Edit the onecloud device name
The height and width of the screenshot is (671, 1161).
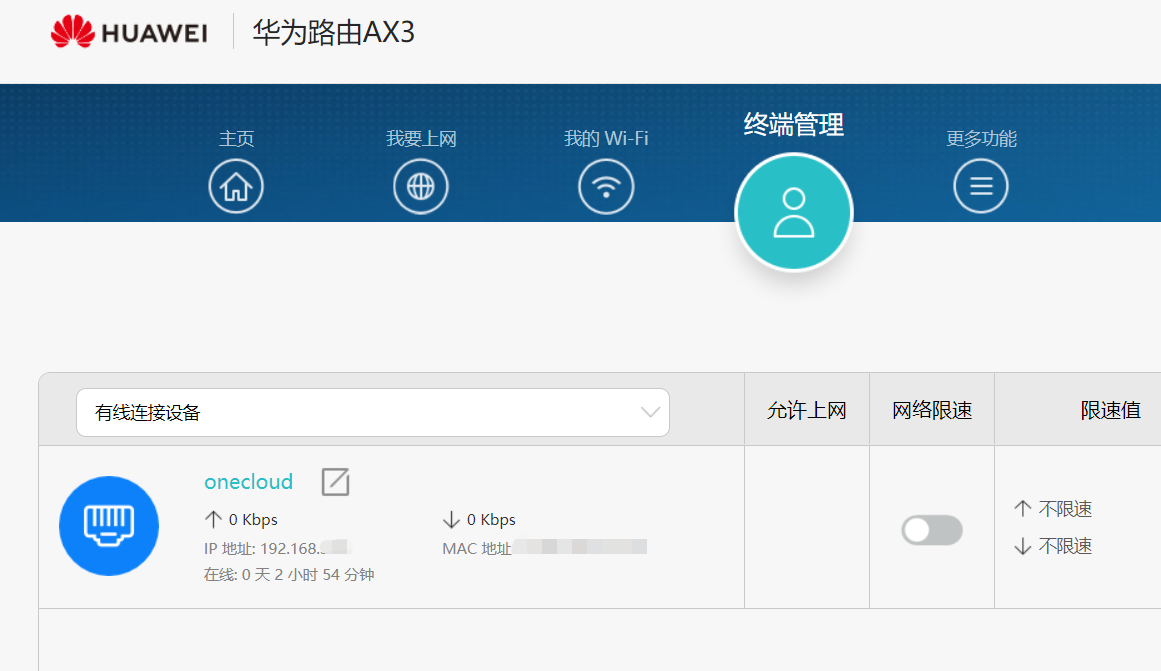pos(335,481)
